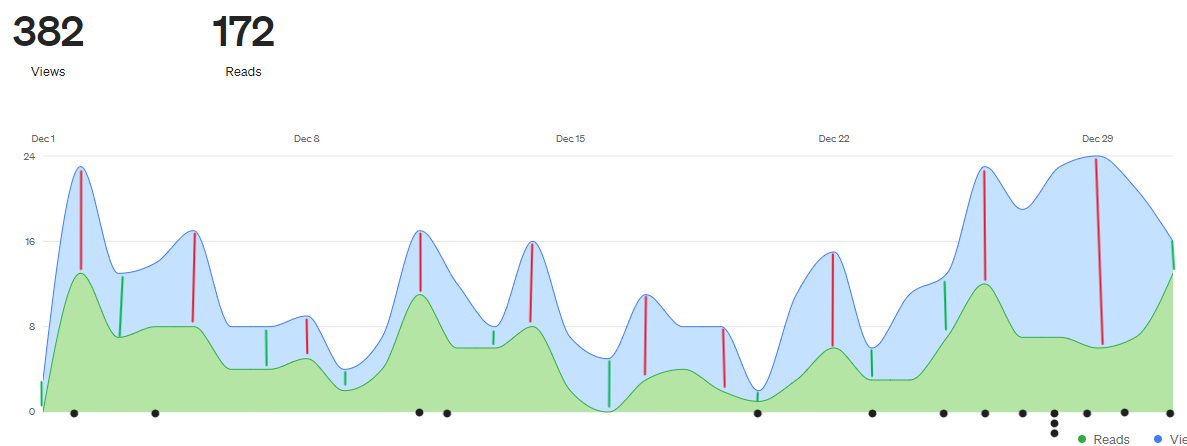This screenshot has width=1187, height=446.
Task: Click the blue Views legend dot
Action: point(1158,439)
